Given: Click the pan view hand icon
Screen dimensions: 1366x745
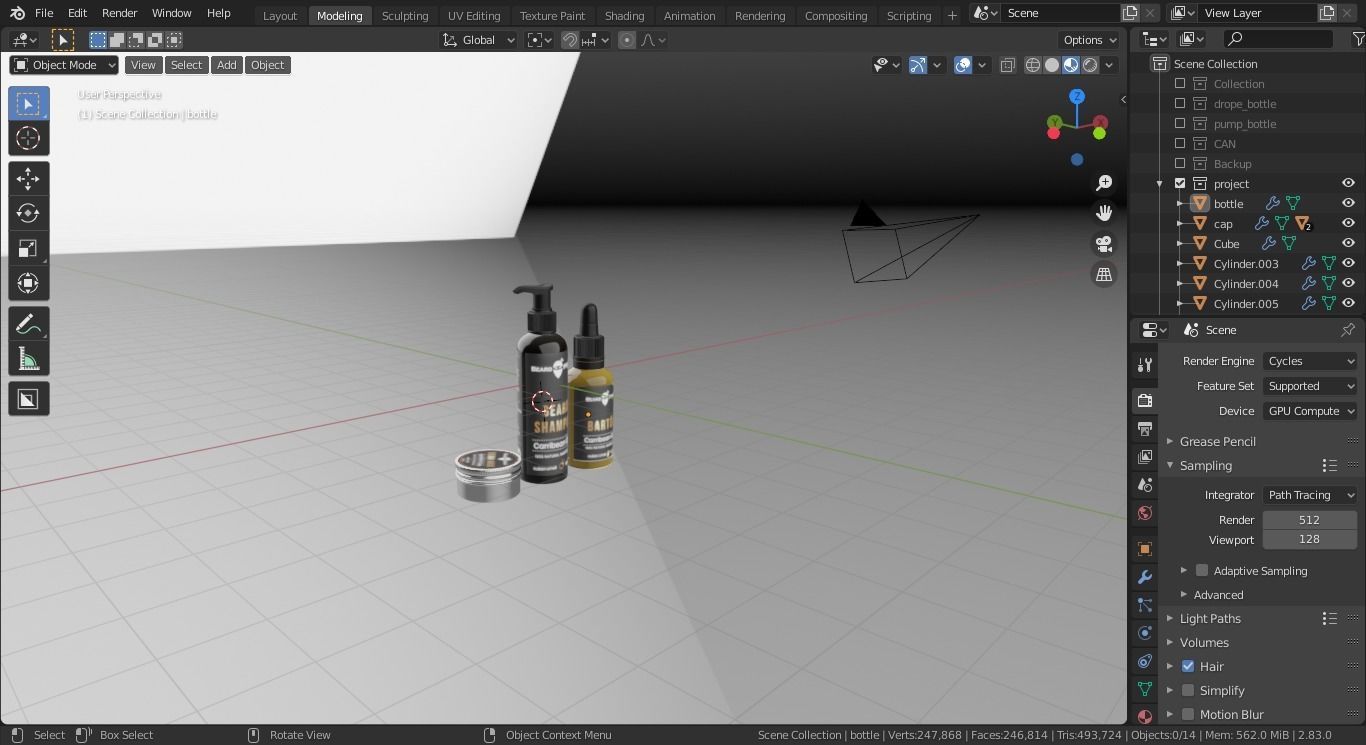Looking at the screenshot, I should 1104,213.
